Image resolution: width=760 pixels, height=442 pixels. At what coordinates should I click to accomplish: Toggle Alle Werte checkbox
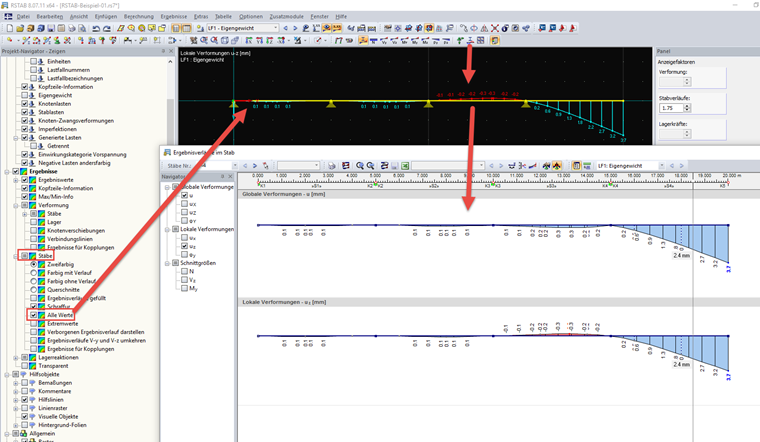click(x=33, y=315)
